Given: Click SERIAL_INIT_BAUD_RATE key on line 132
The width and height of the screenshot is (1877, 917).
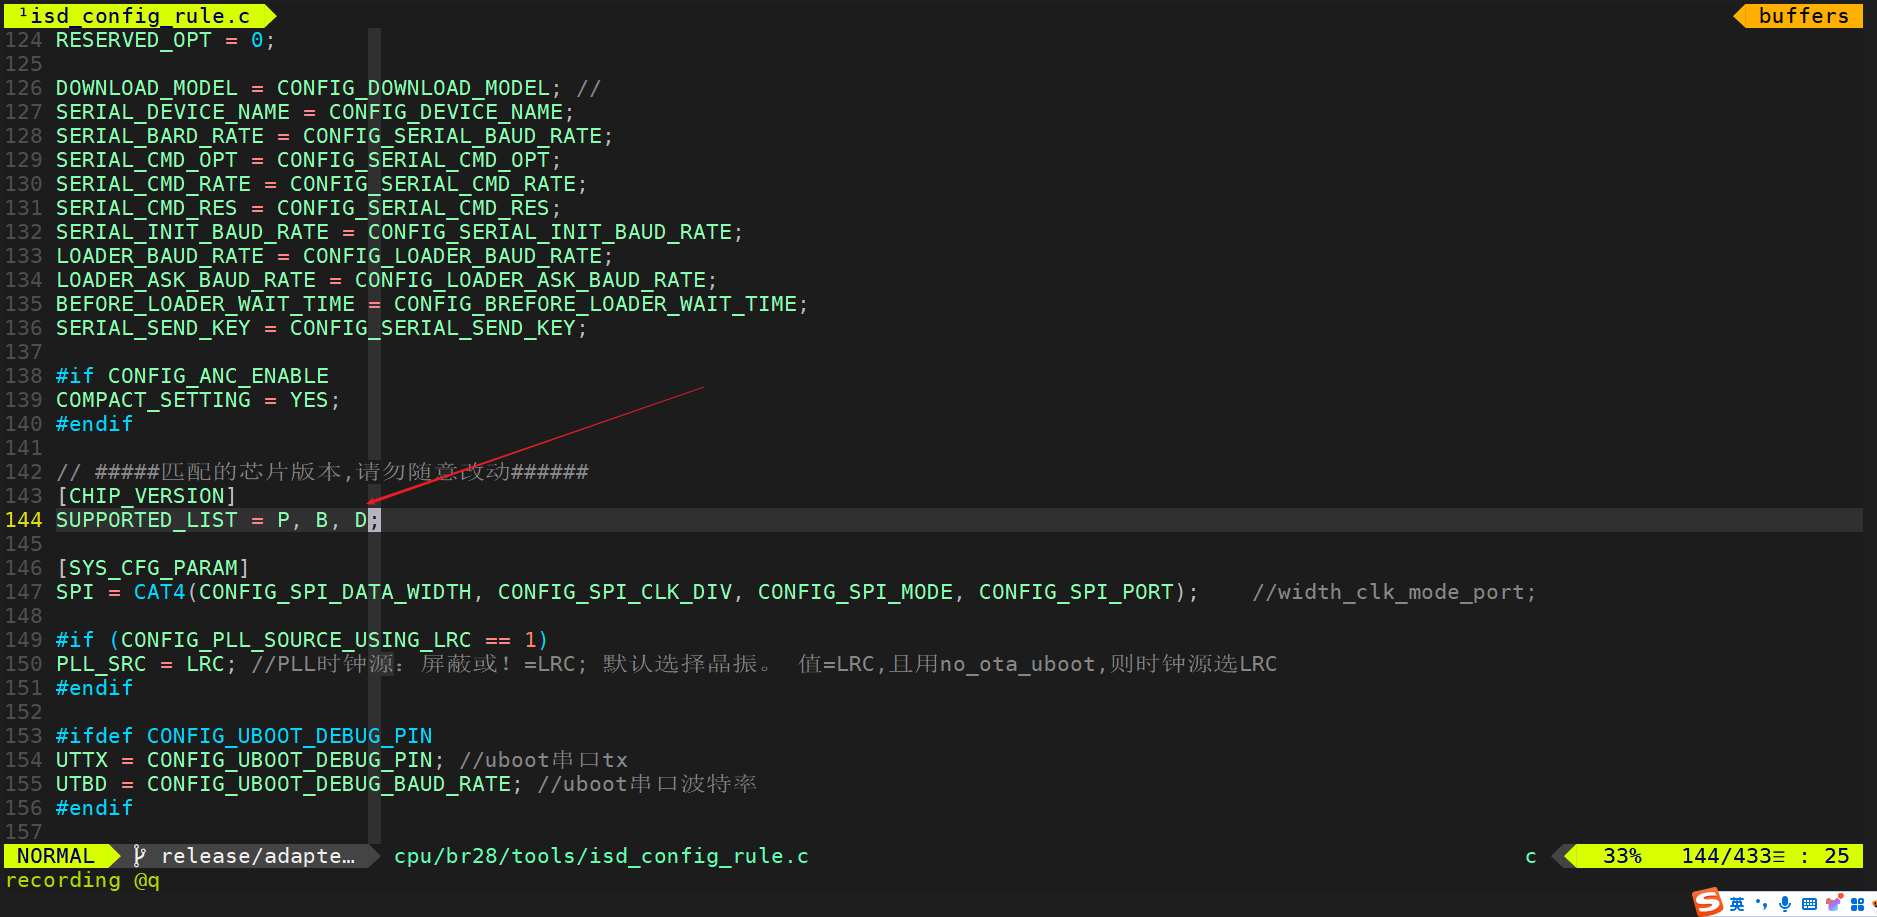Looking at the screenshot, I should (192, 232).
